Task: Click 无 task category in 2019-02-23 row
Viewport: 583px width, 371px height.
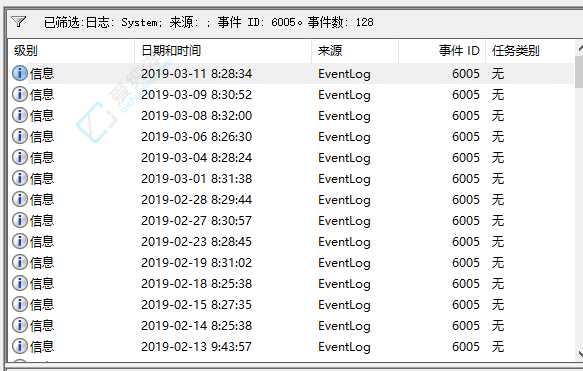Action: 498,242
